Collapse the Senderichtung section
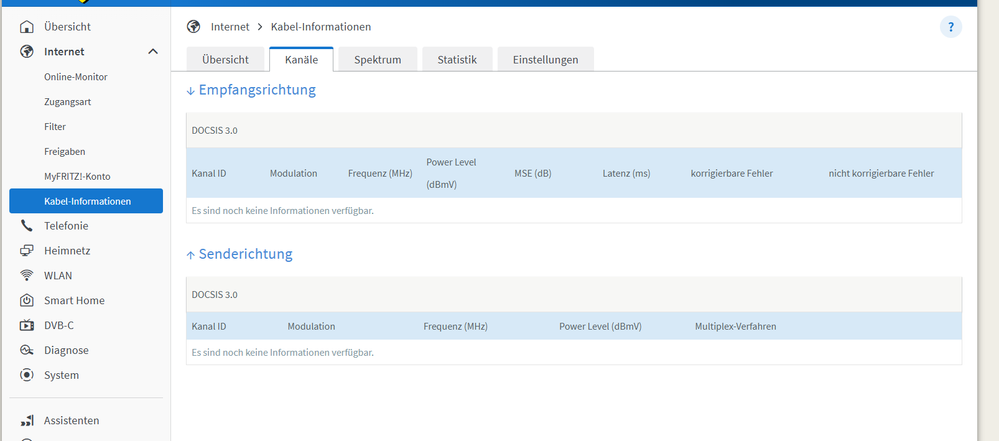Screen dimensions: 999x441 pos(239,254)
